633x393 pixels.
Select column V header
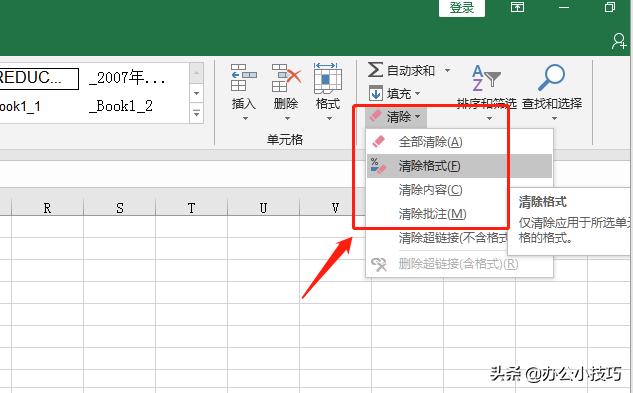[335, 208]
